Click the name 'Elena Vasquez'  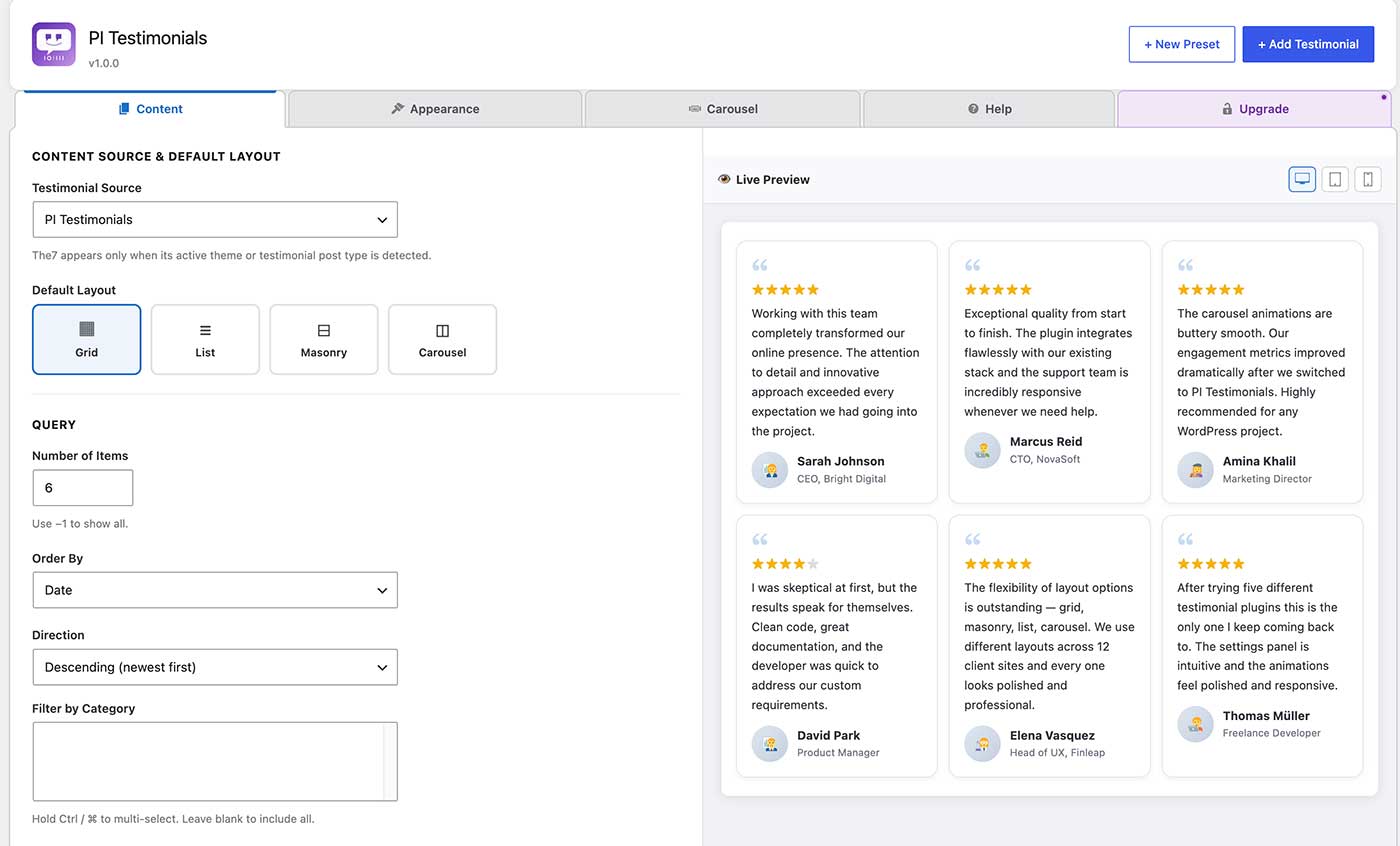tap(1052, 735)
